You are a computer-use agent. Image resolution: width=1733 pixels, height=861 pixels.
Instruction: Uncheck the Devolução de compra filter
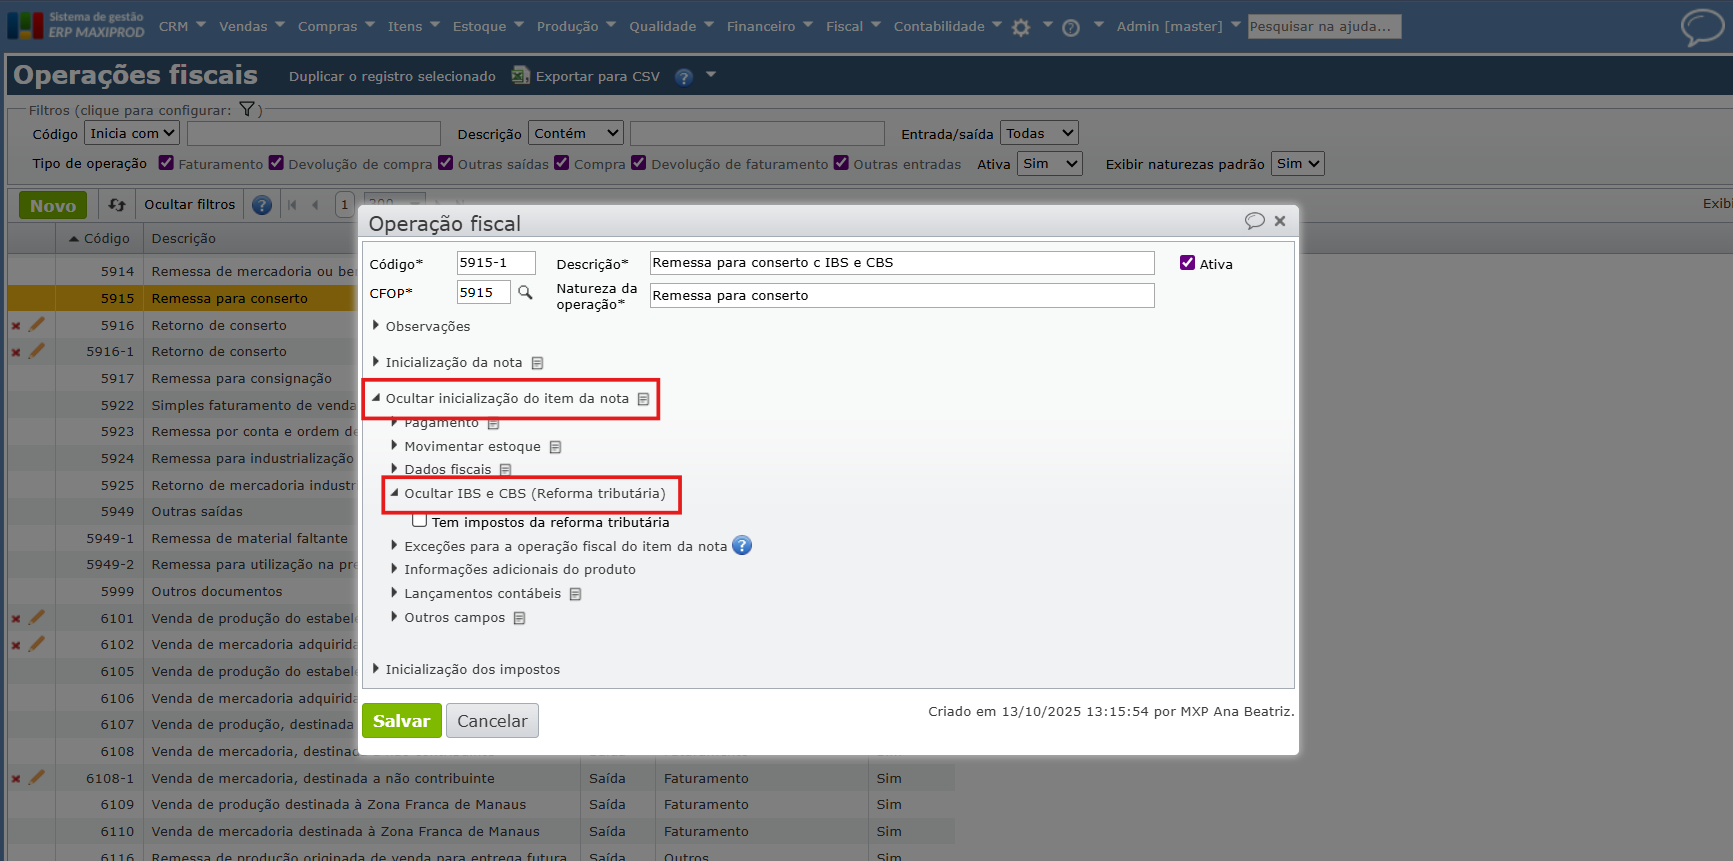tap(276, 163)
